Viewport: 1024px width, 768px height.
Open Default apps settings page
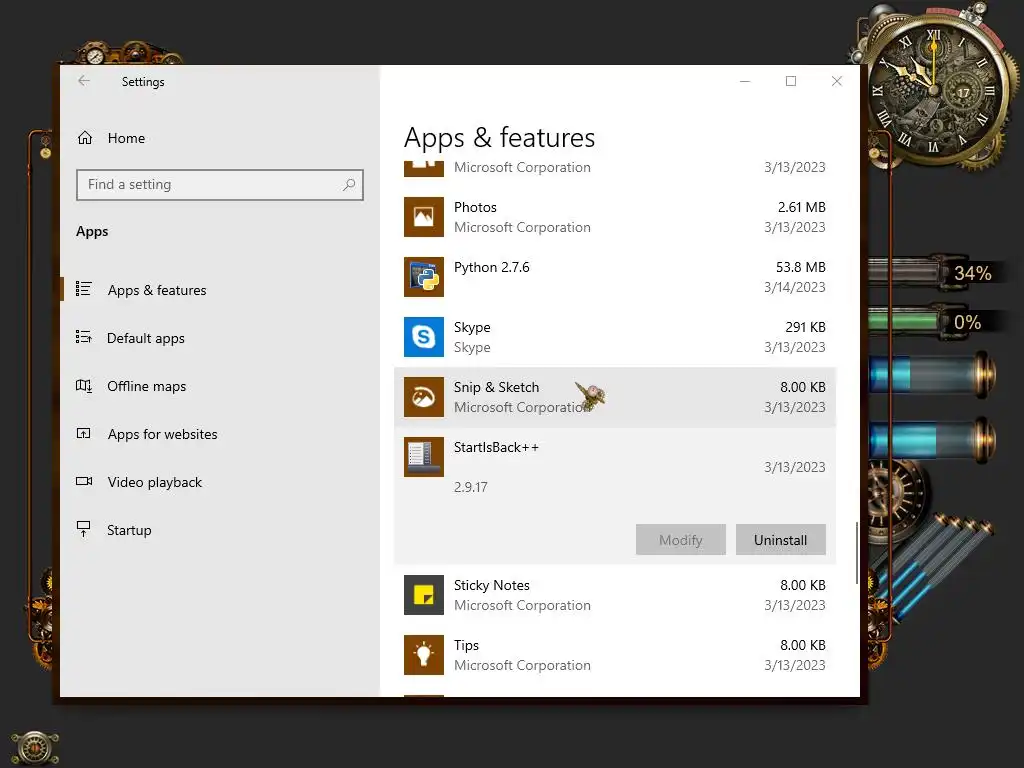(146, 338)
